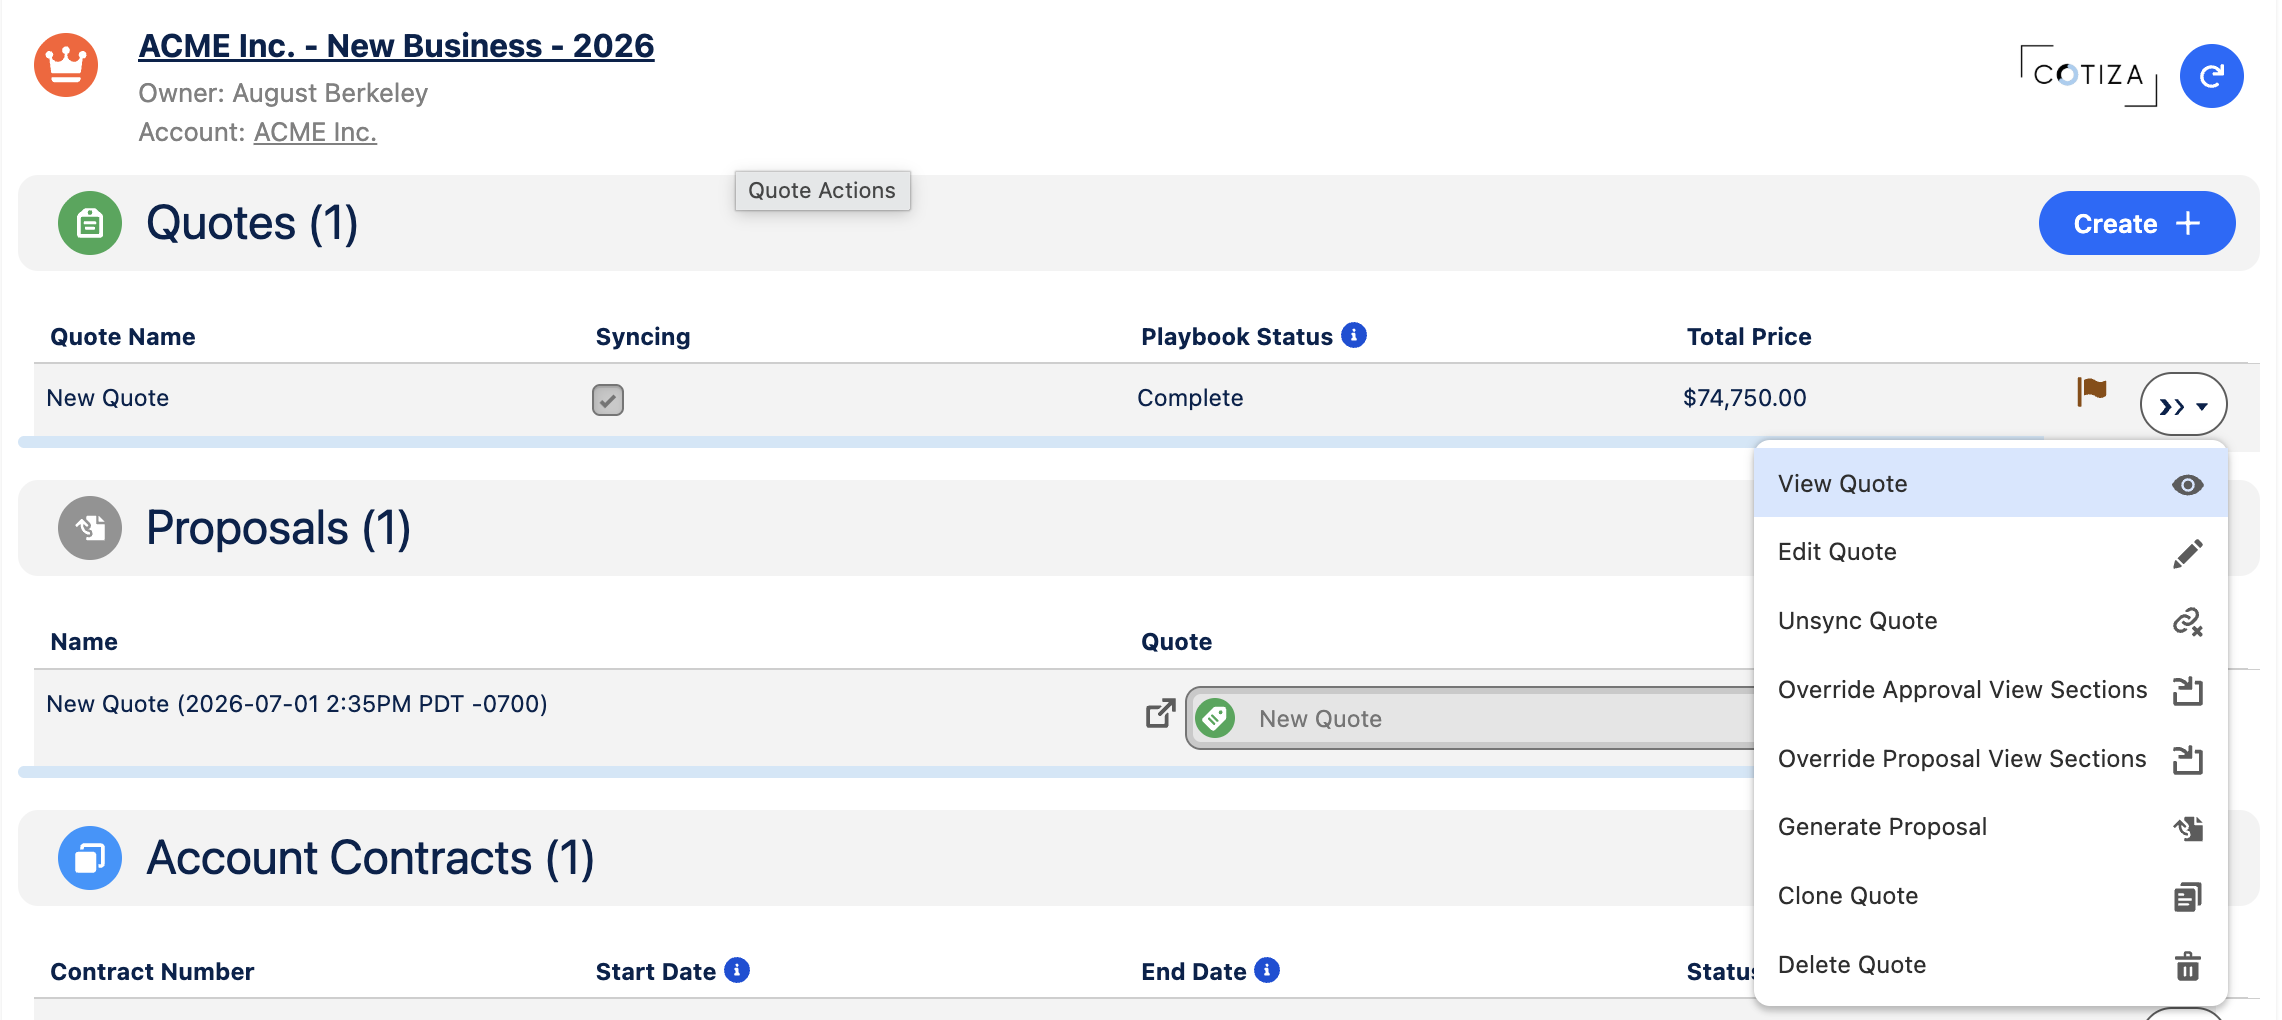Image resolution: width=2282 pixels, height=1020 pixels.
Task: Click the blue refresh icon button
Action: pyautogui.click(x=2211, y=76)
